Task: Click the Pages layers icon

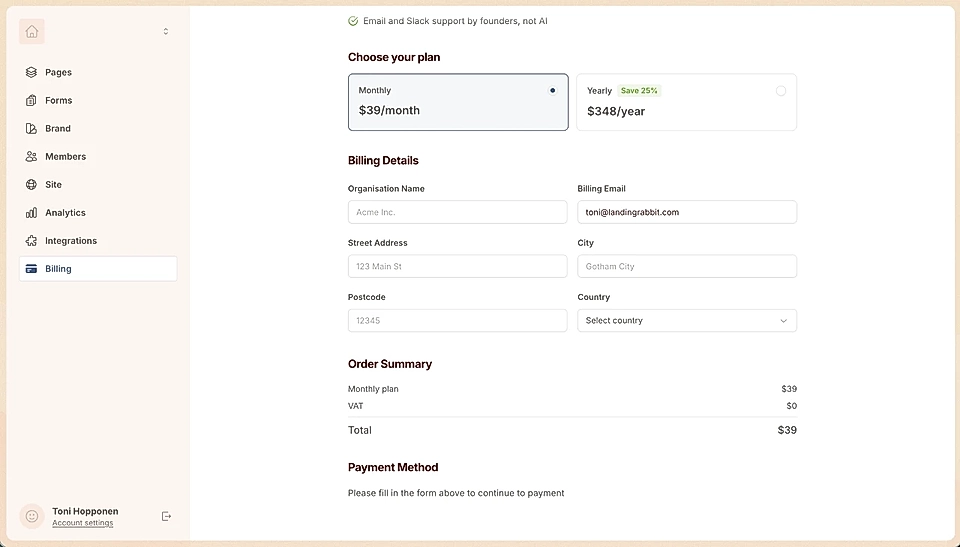Action: tap(31, 72)
